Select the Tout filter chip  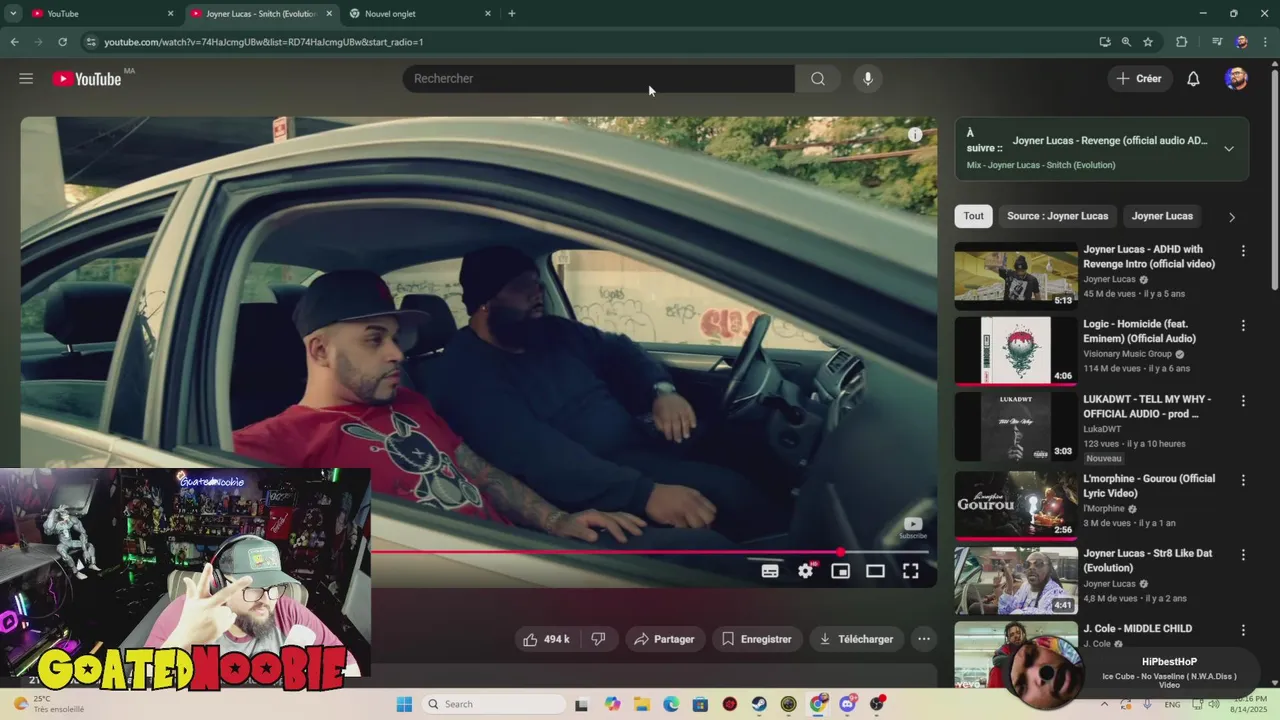click(974, 216)
